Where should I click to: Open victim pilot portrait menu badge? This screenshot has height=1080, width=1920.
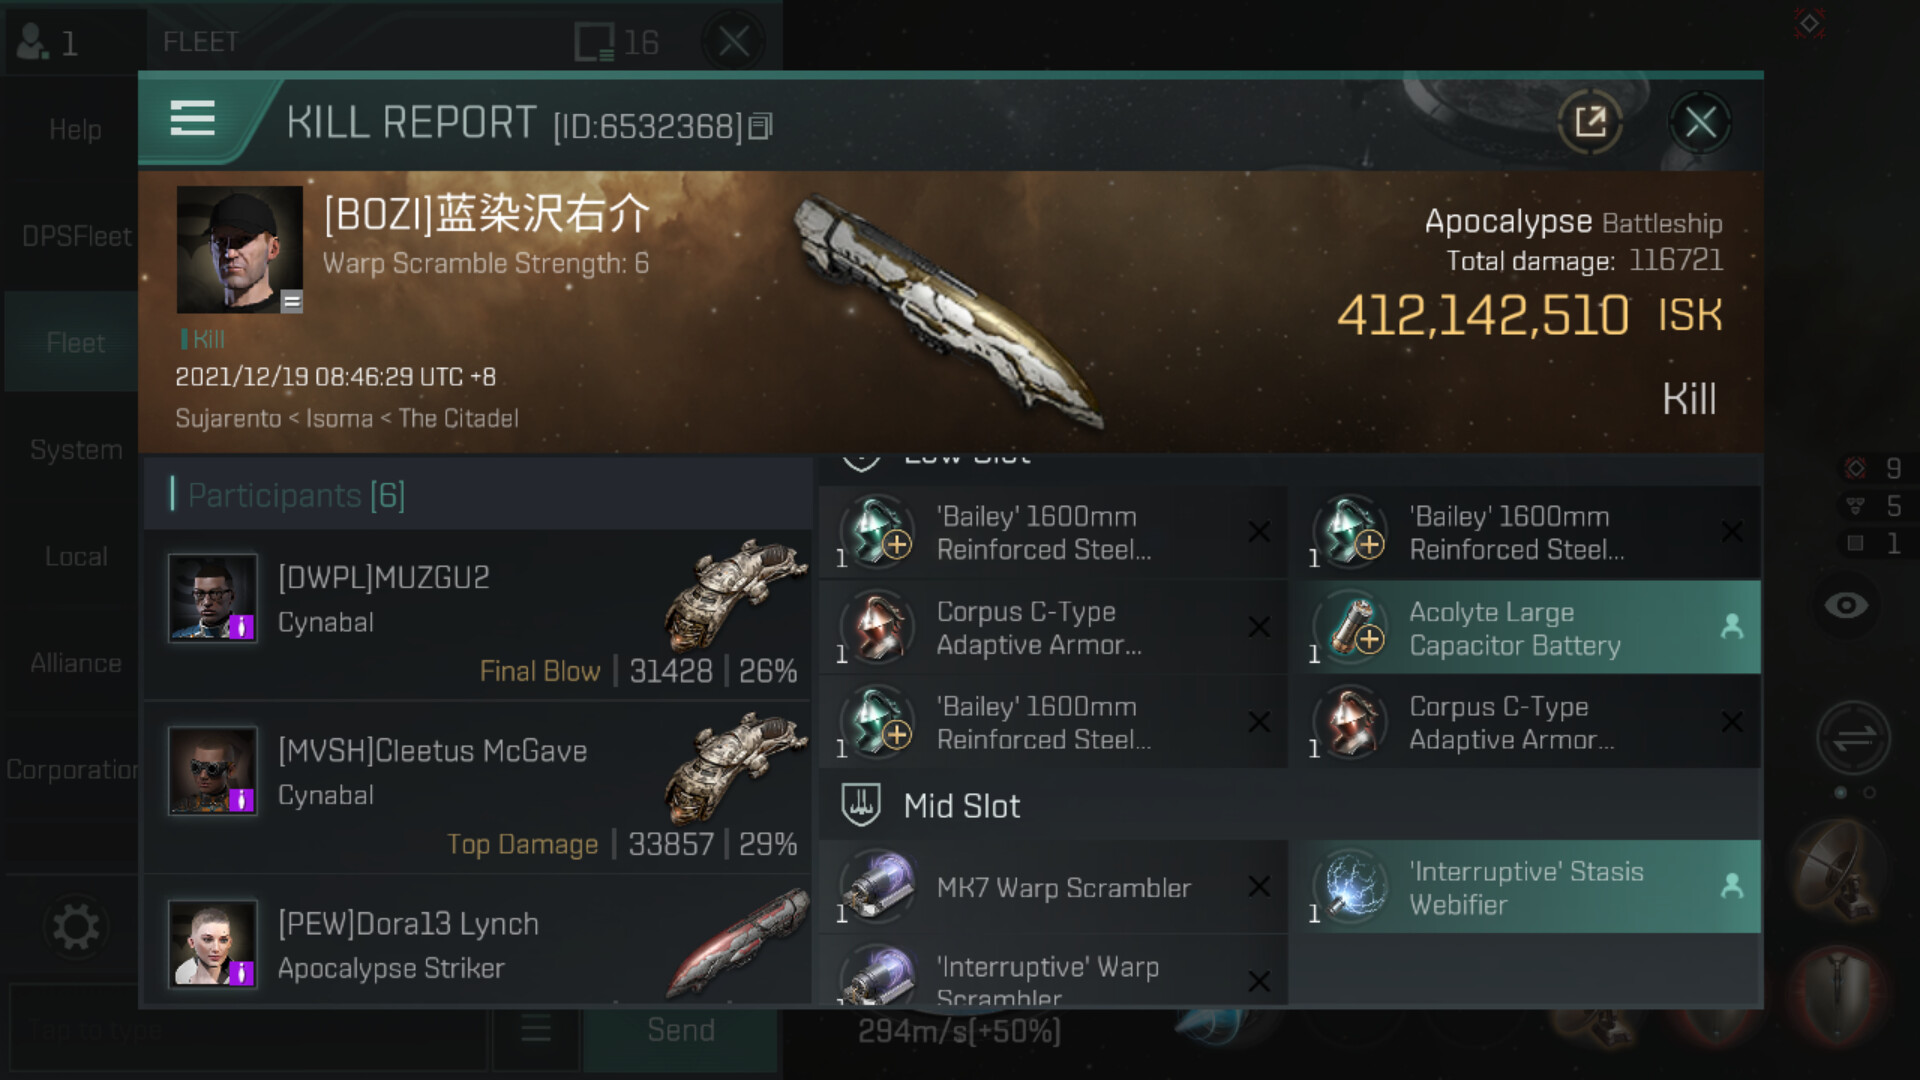point(291,301)
